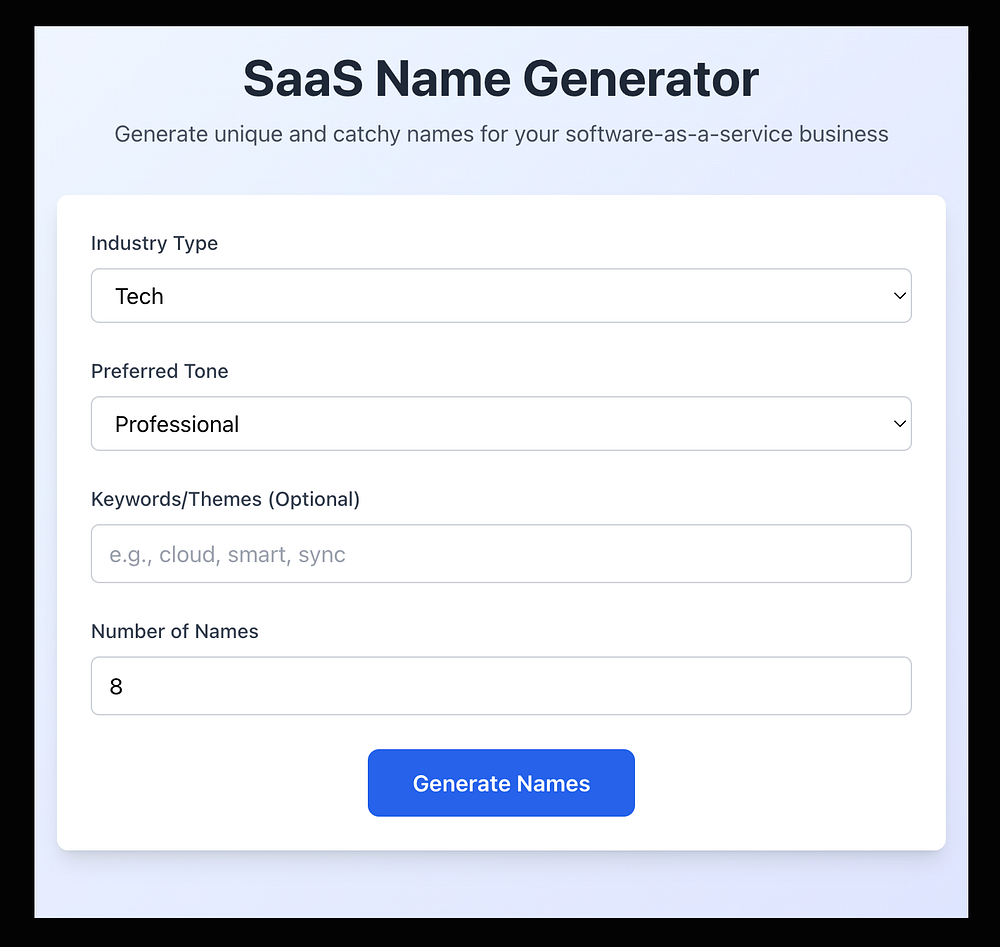Click the Keywords/Themes (Optional) label
The width and height of the screenshot is (1000, 947).
pos(225,499)
